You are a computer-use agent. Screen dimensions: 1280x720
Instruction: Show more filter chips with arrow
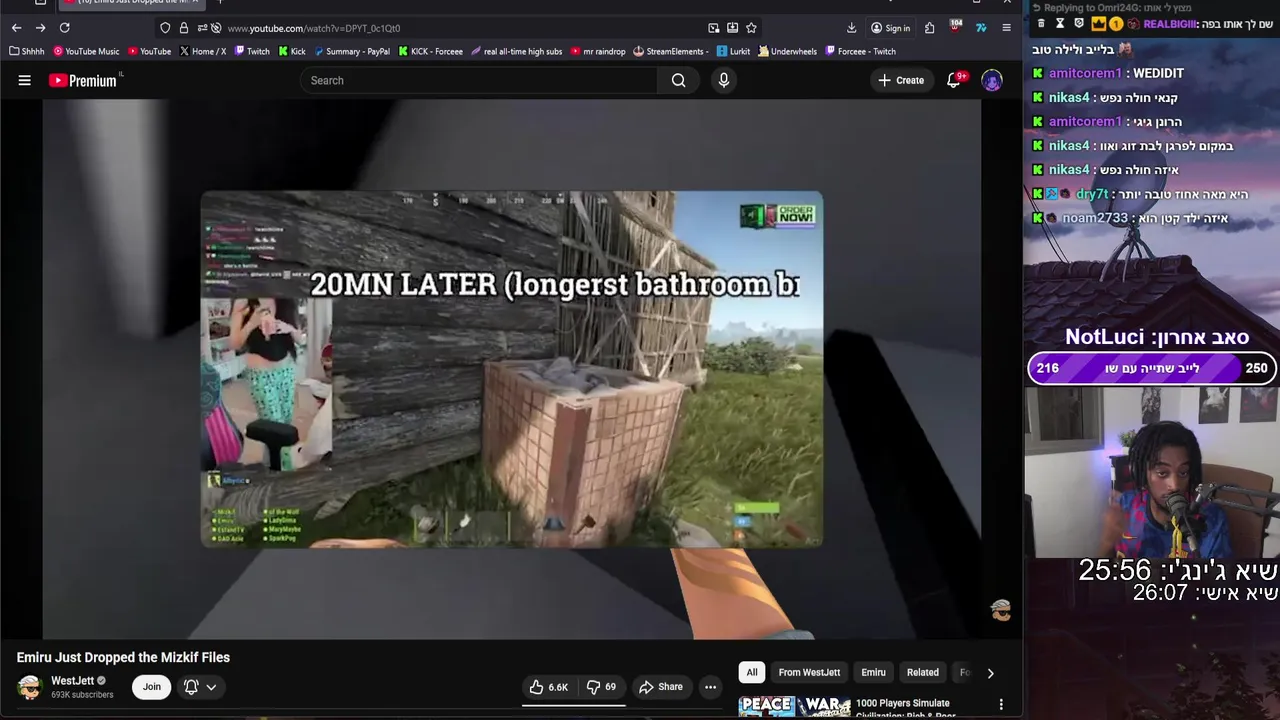[990, 673]
